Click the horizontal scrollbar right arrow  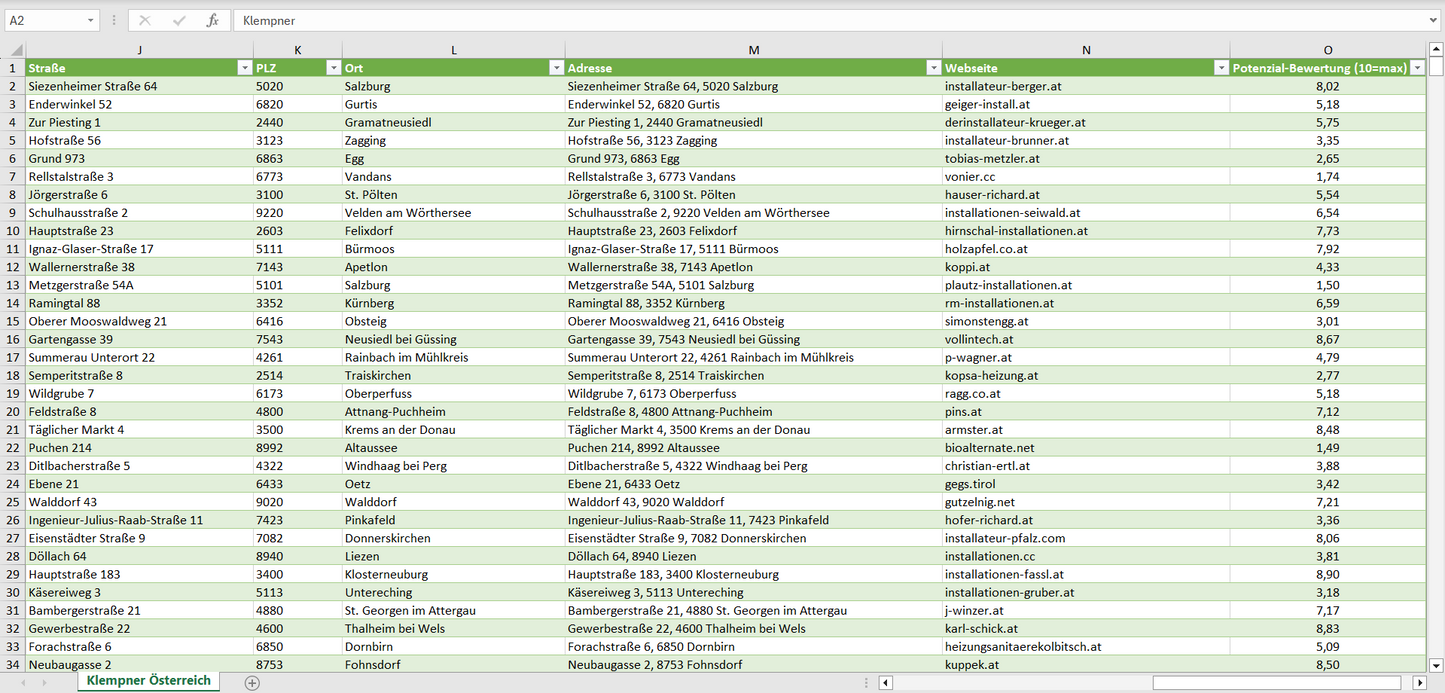(1419, 683)
